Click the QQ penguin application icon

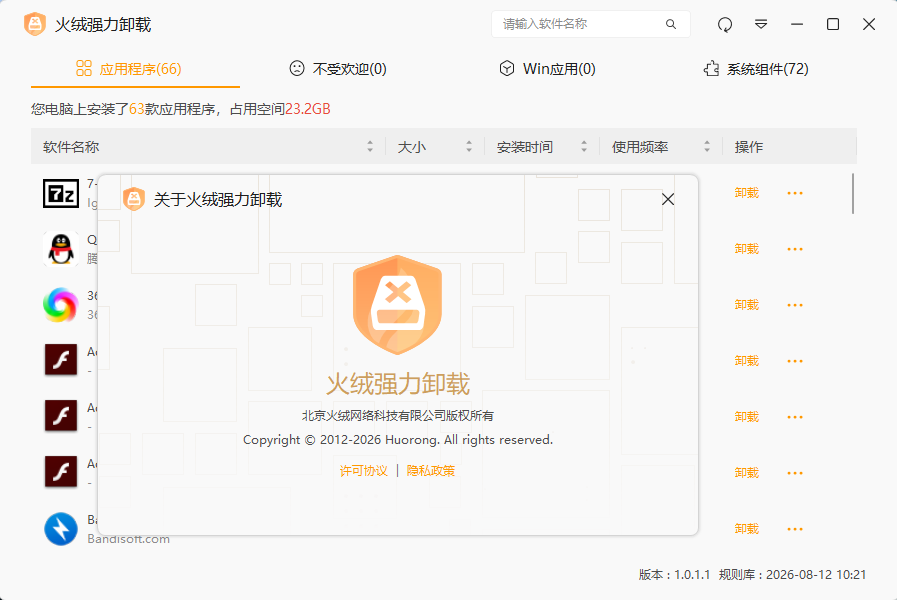coord(61,249)
